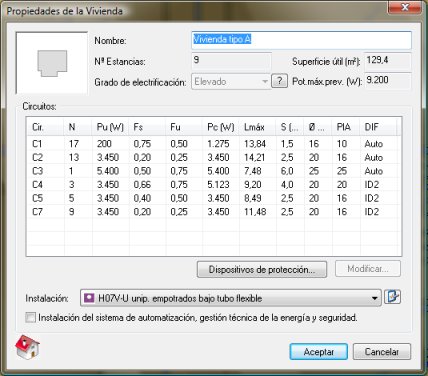
Task: Click the Lmáx column header
Action: [257, 127]
